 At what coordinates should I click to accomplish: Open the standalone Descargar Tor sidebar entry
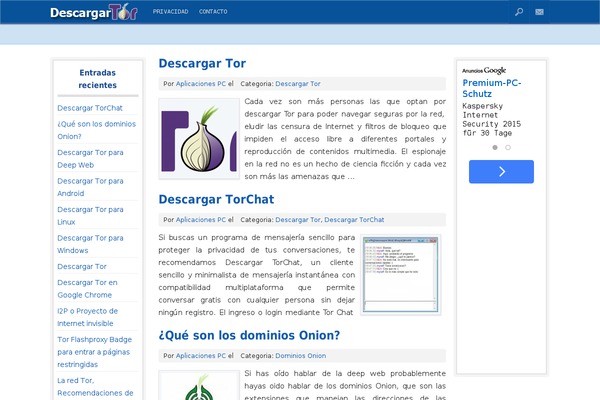click(x=82, y=266)
